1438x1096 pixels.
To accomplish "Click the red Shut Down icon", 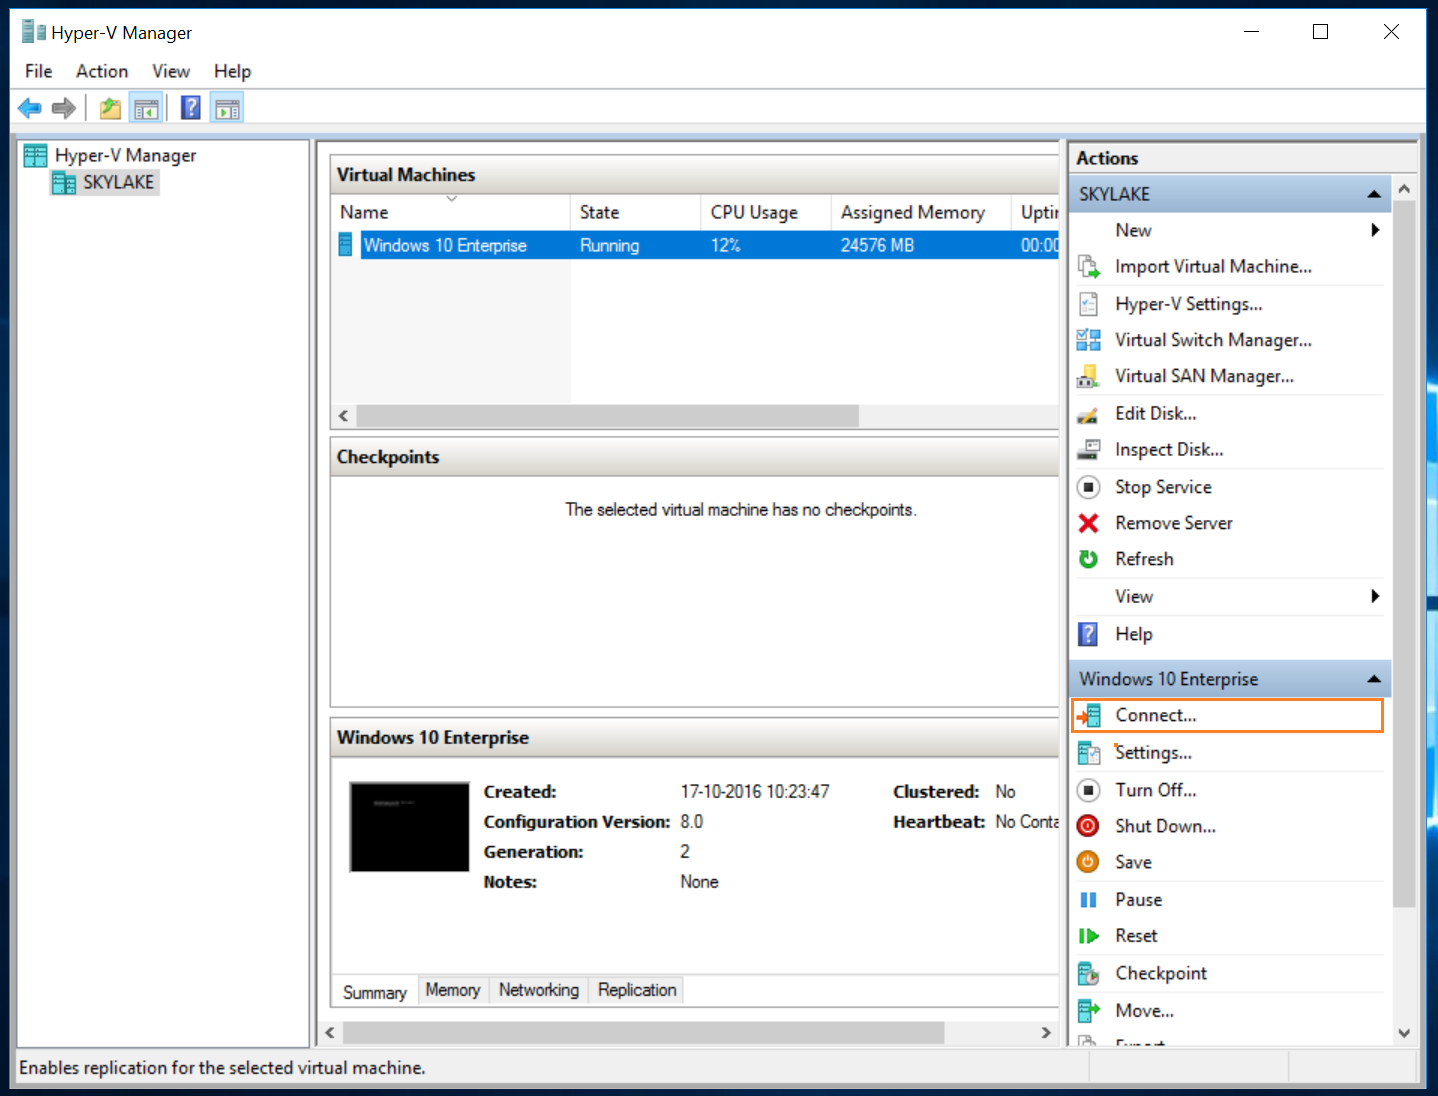I will [x=1089, y=826].
